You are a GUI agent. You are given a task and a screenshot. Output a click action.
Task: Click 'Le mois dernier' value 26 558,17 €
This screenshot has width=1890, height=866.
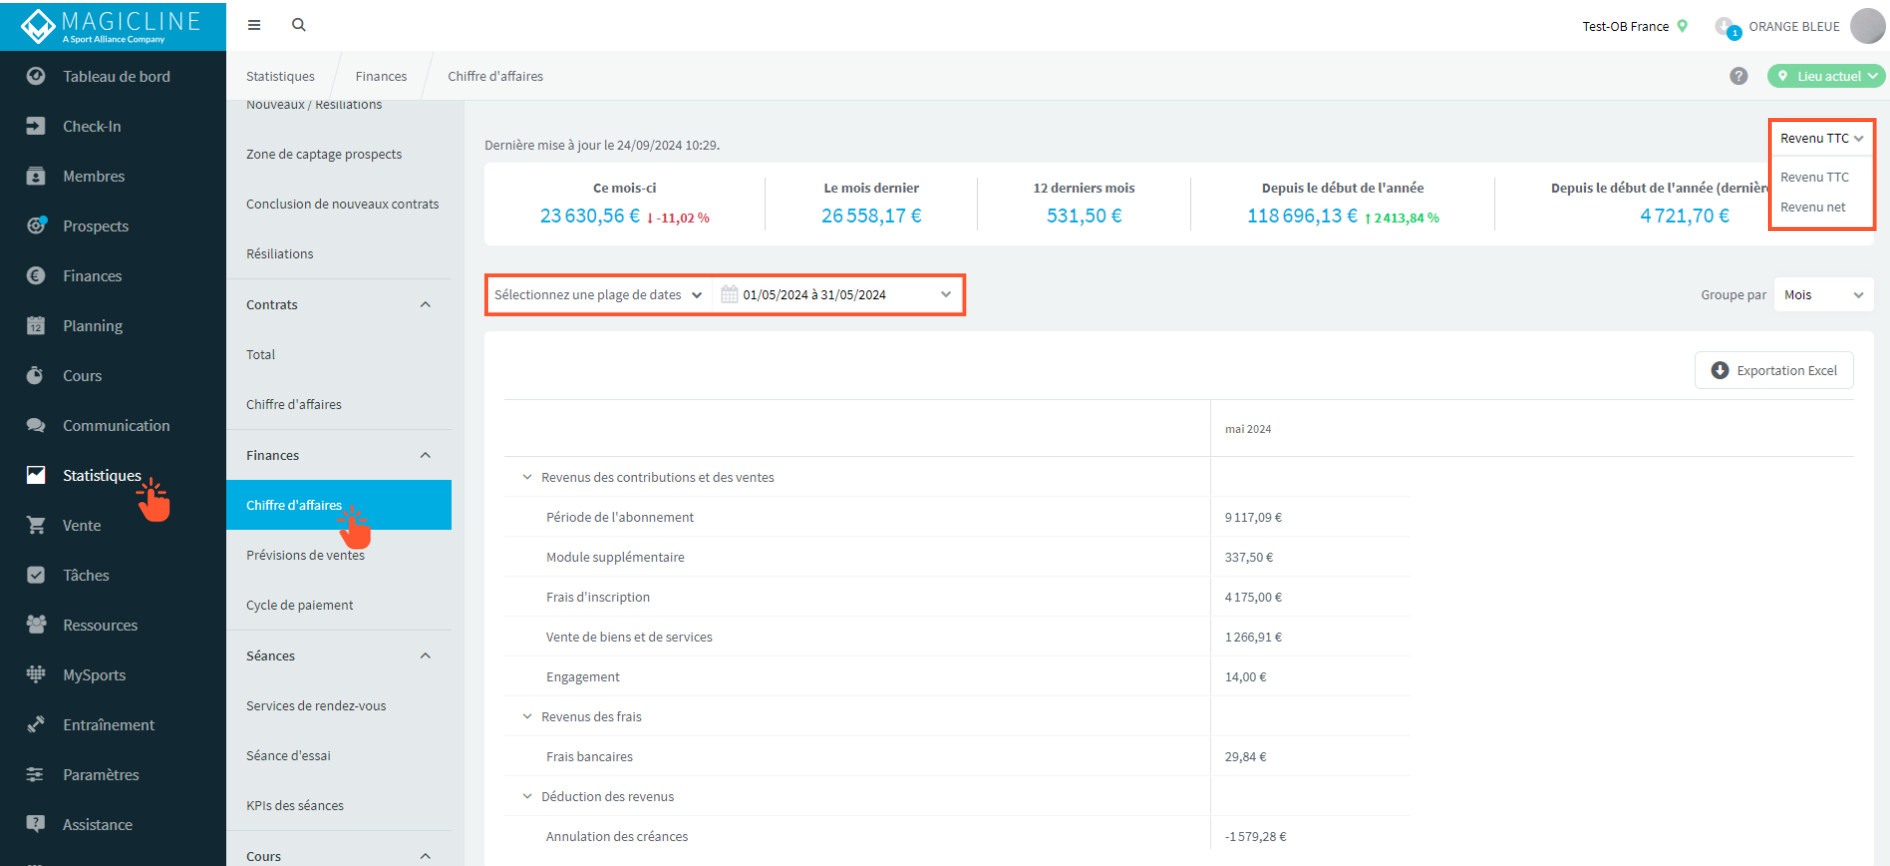point(871,216)
